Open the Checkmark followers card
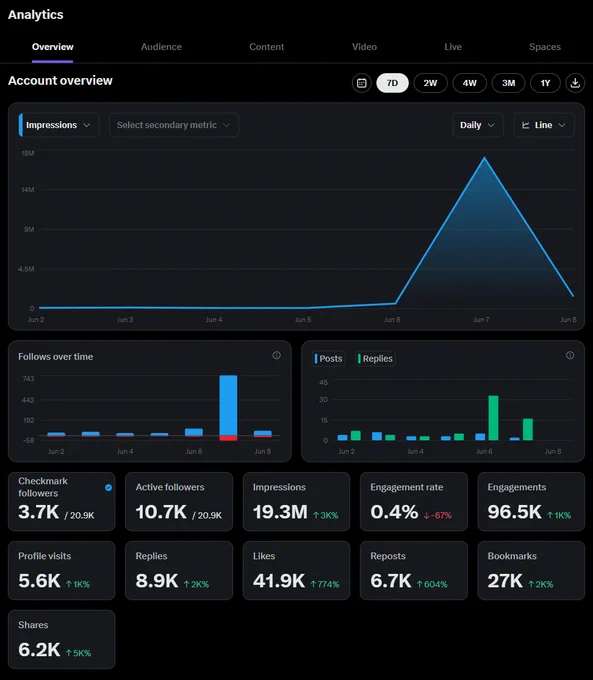Viewport: 593px width, 680px height. (x=62, y=501)
